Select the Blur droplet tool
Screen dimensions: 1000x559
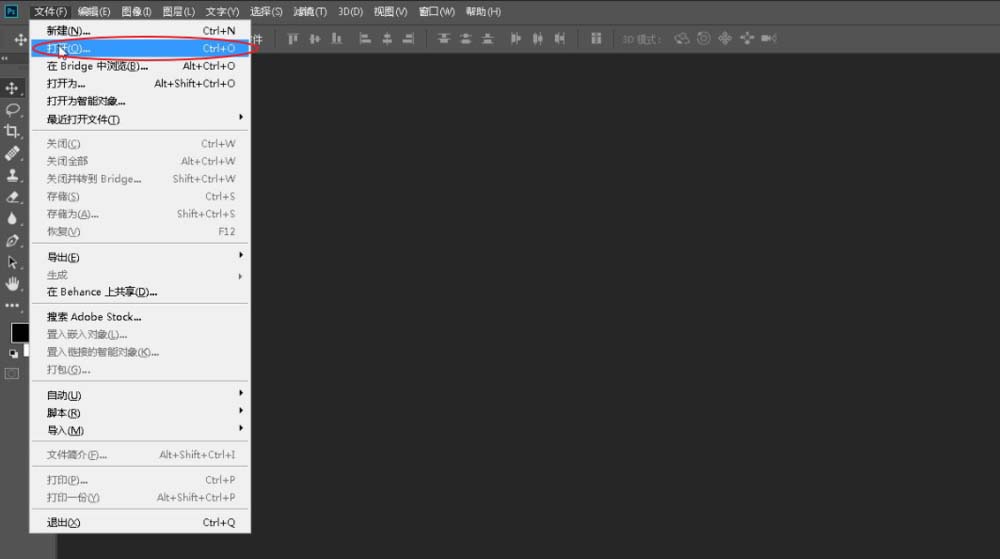[x=12, y=219]
